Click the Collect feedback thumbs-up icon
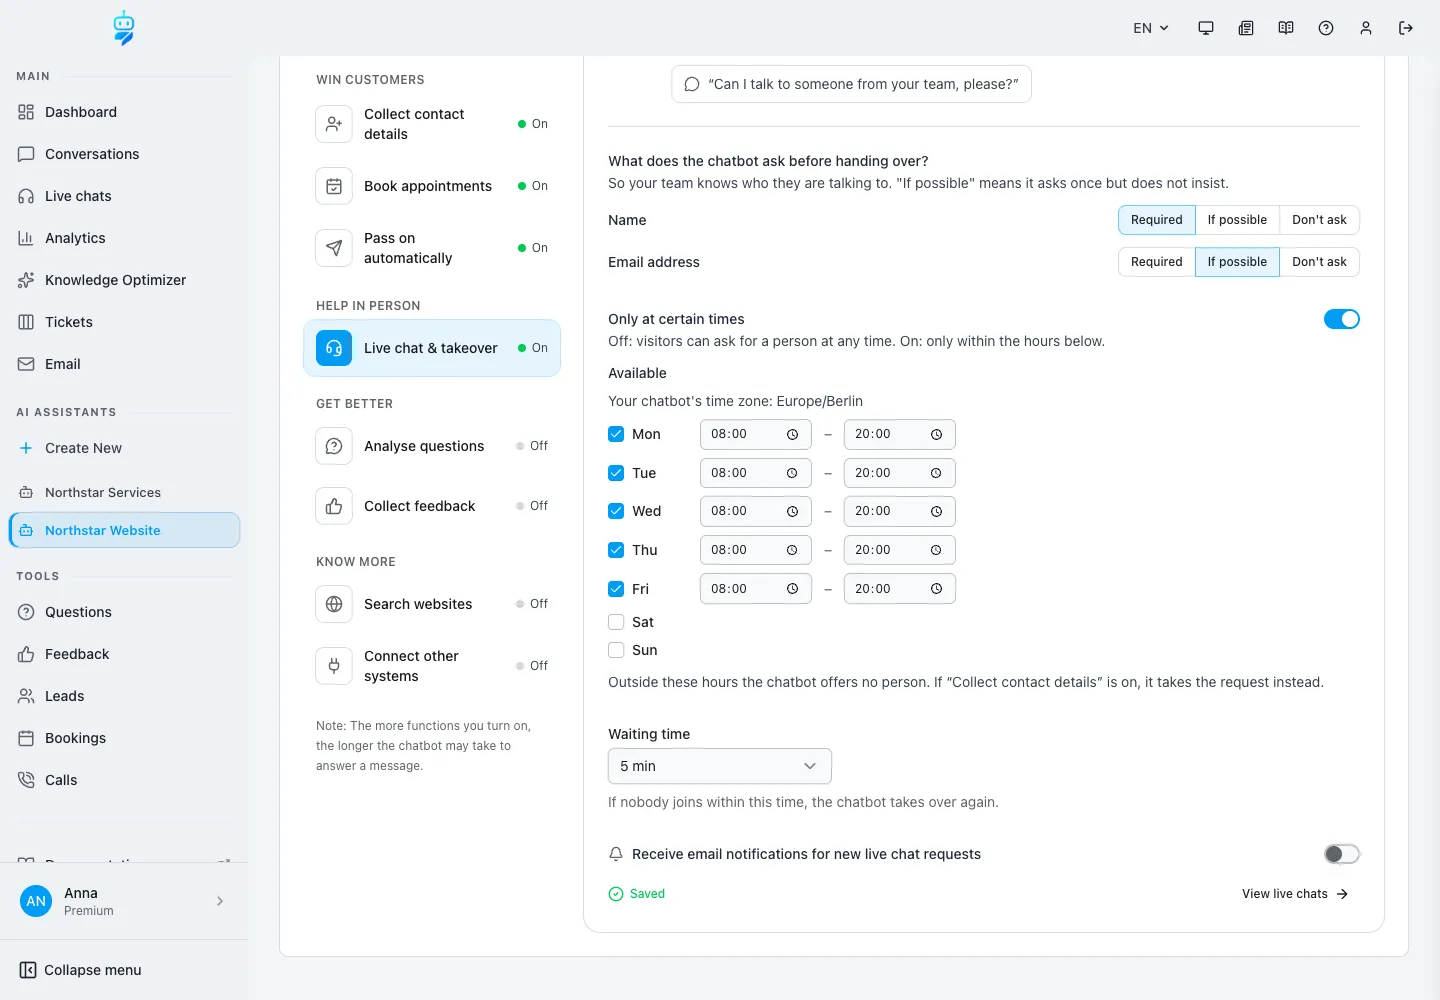 [334, 506]
